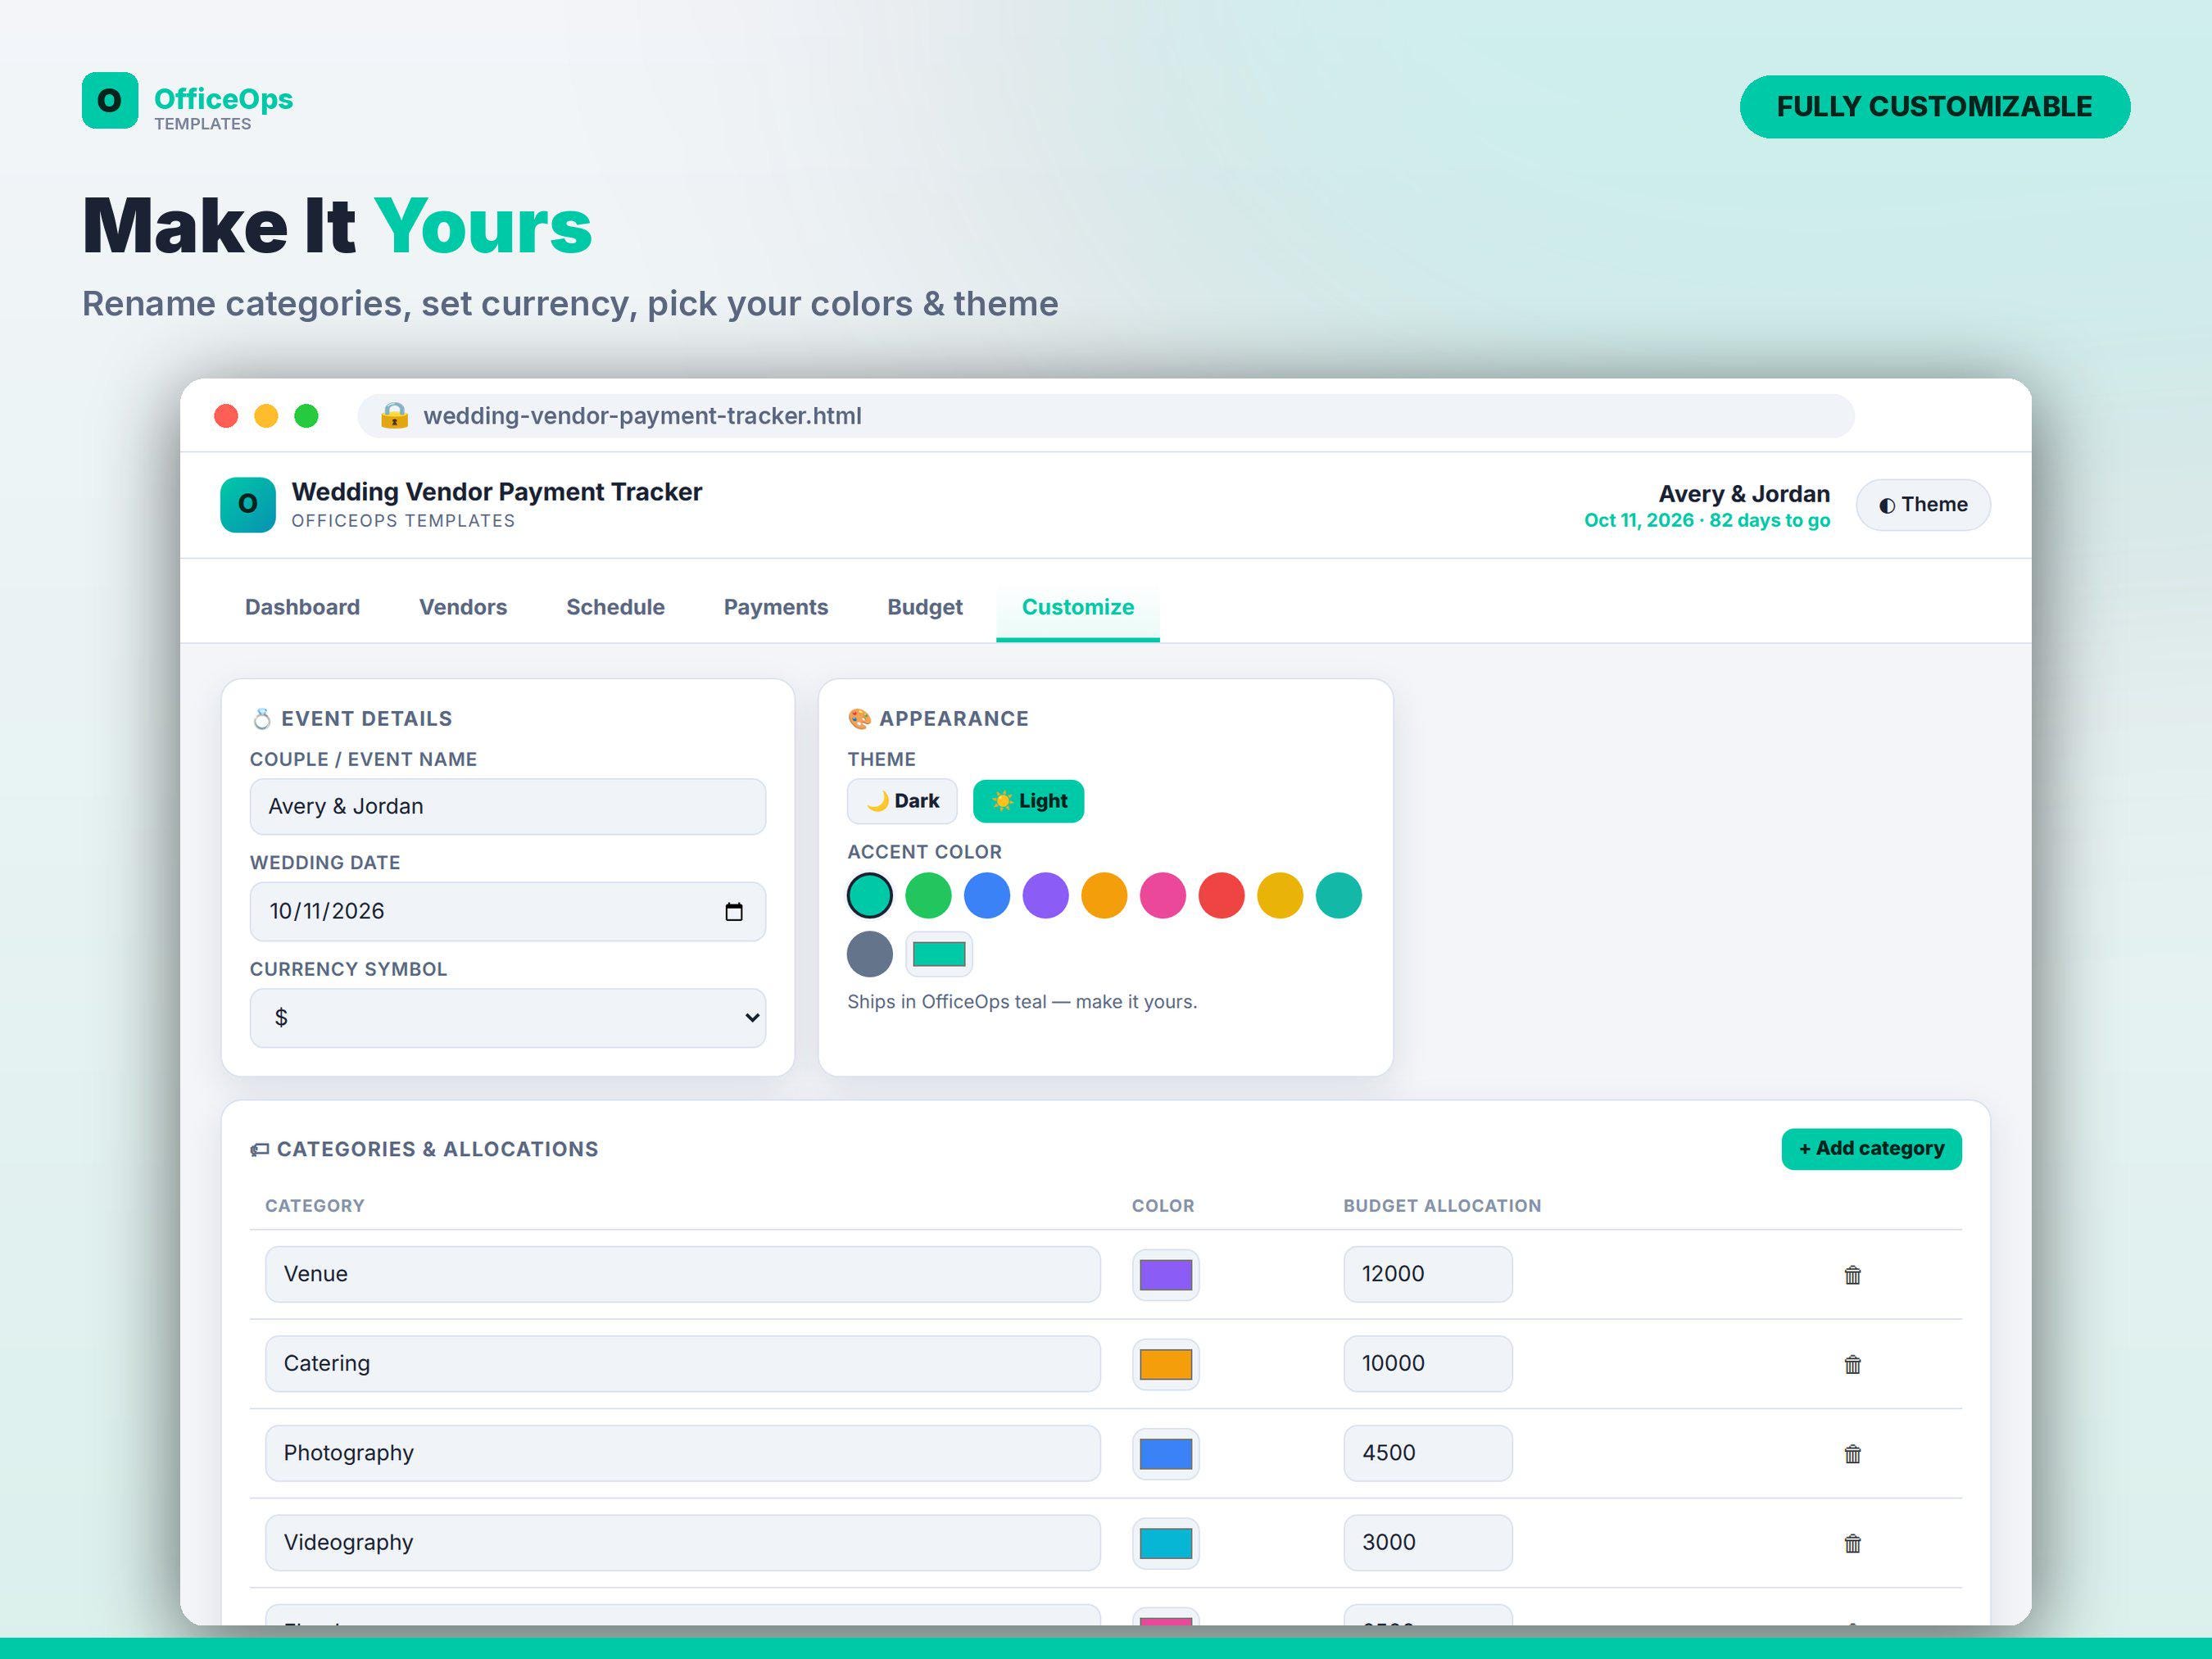Viewport: 2212px width, 1659px height.
Task: Open the custom accent color picker rectangle
Action: tap(939, 954)
